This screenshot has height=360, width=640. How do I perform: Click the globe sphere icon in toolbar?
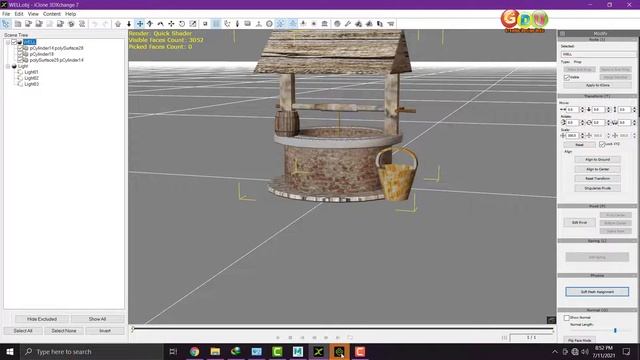[x=337, y=24]
